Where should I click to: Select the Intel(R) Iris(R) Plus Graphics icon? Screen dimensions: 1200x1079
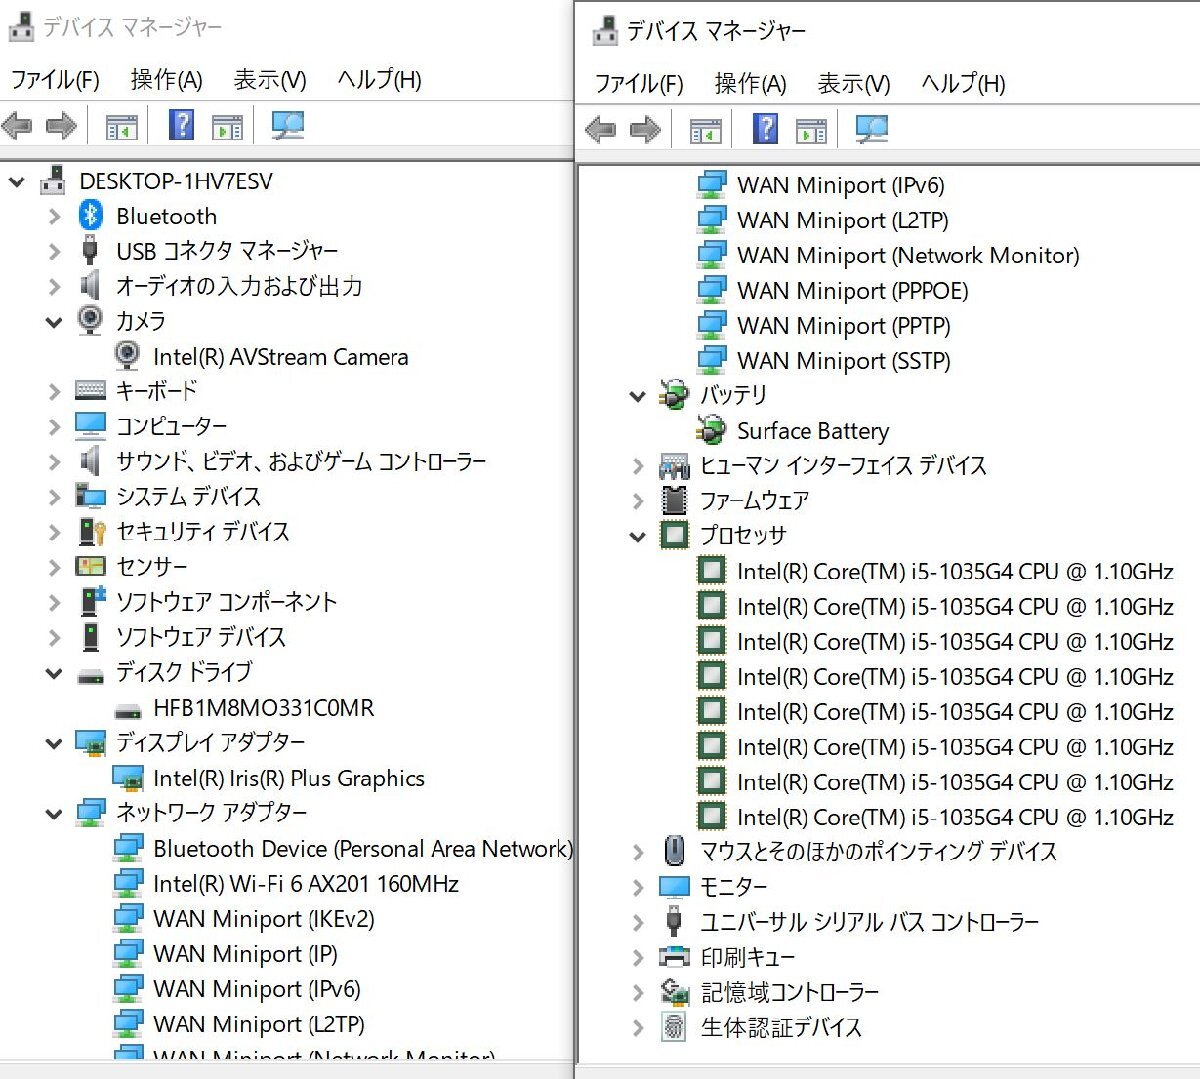coord(128,778)
